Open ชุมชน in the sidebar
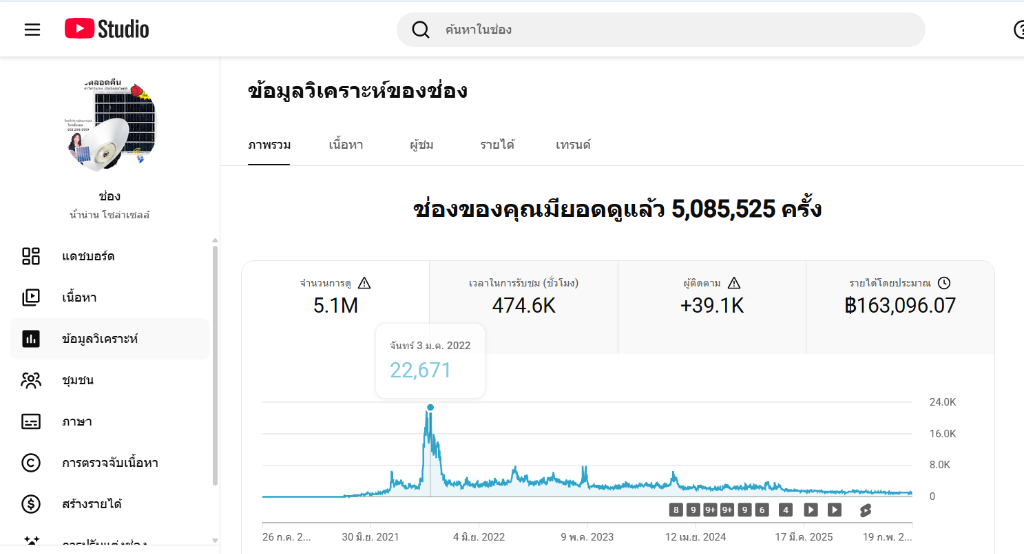 pos(110,380)
